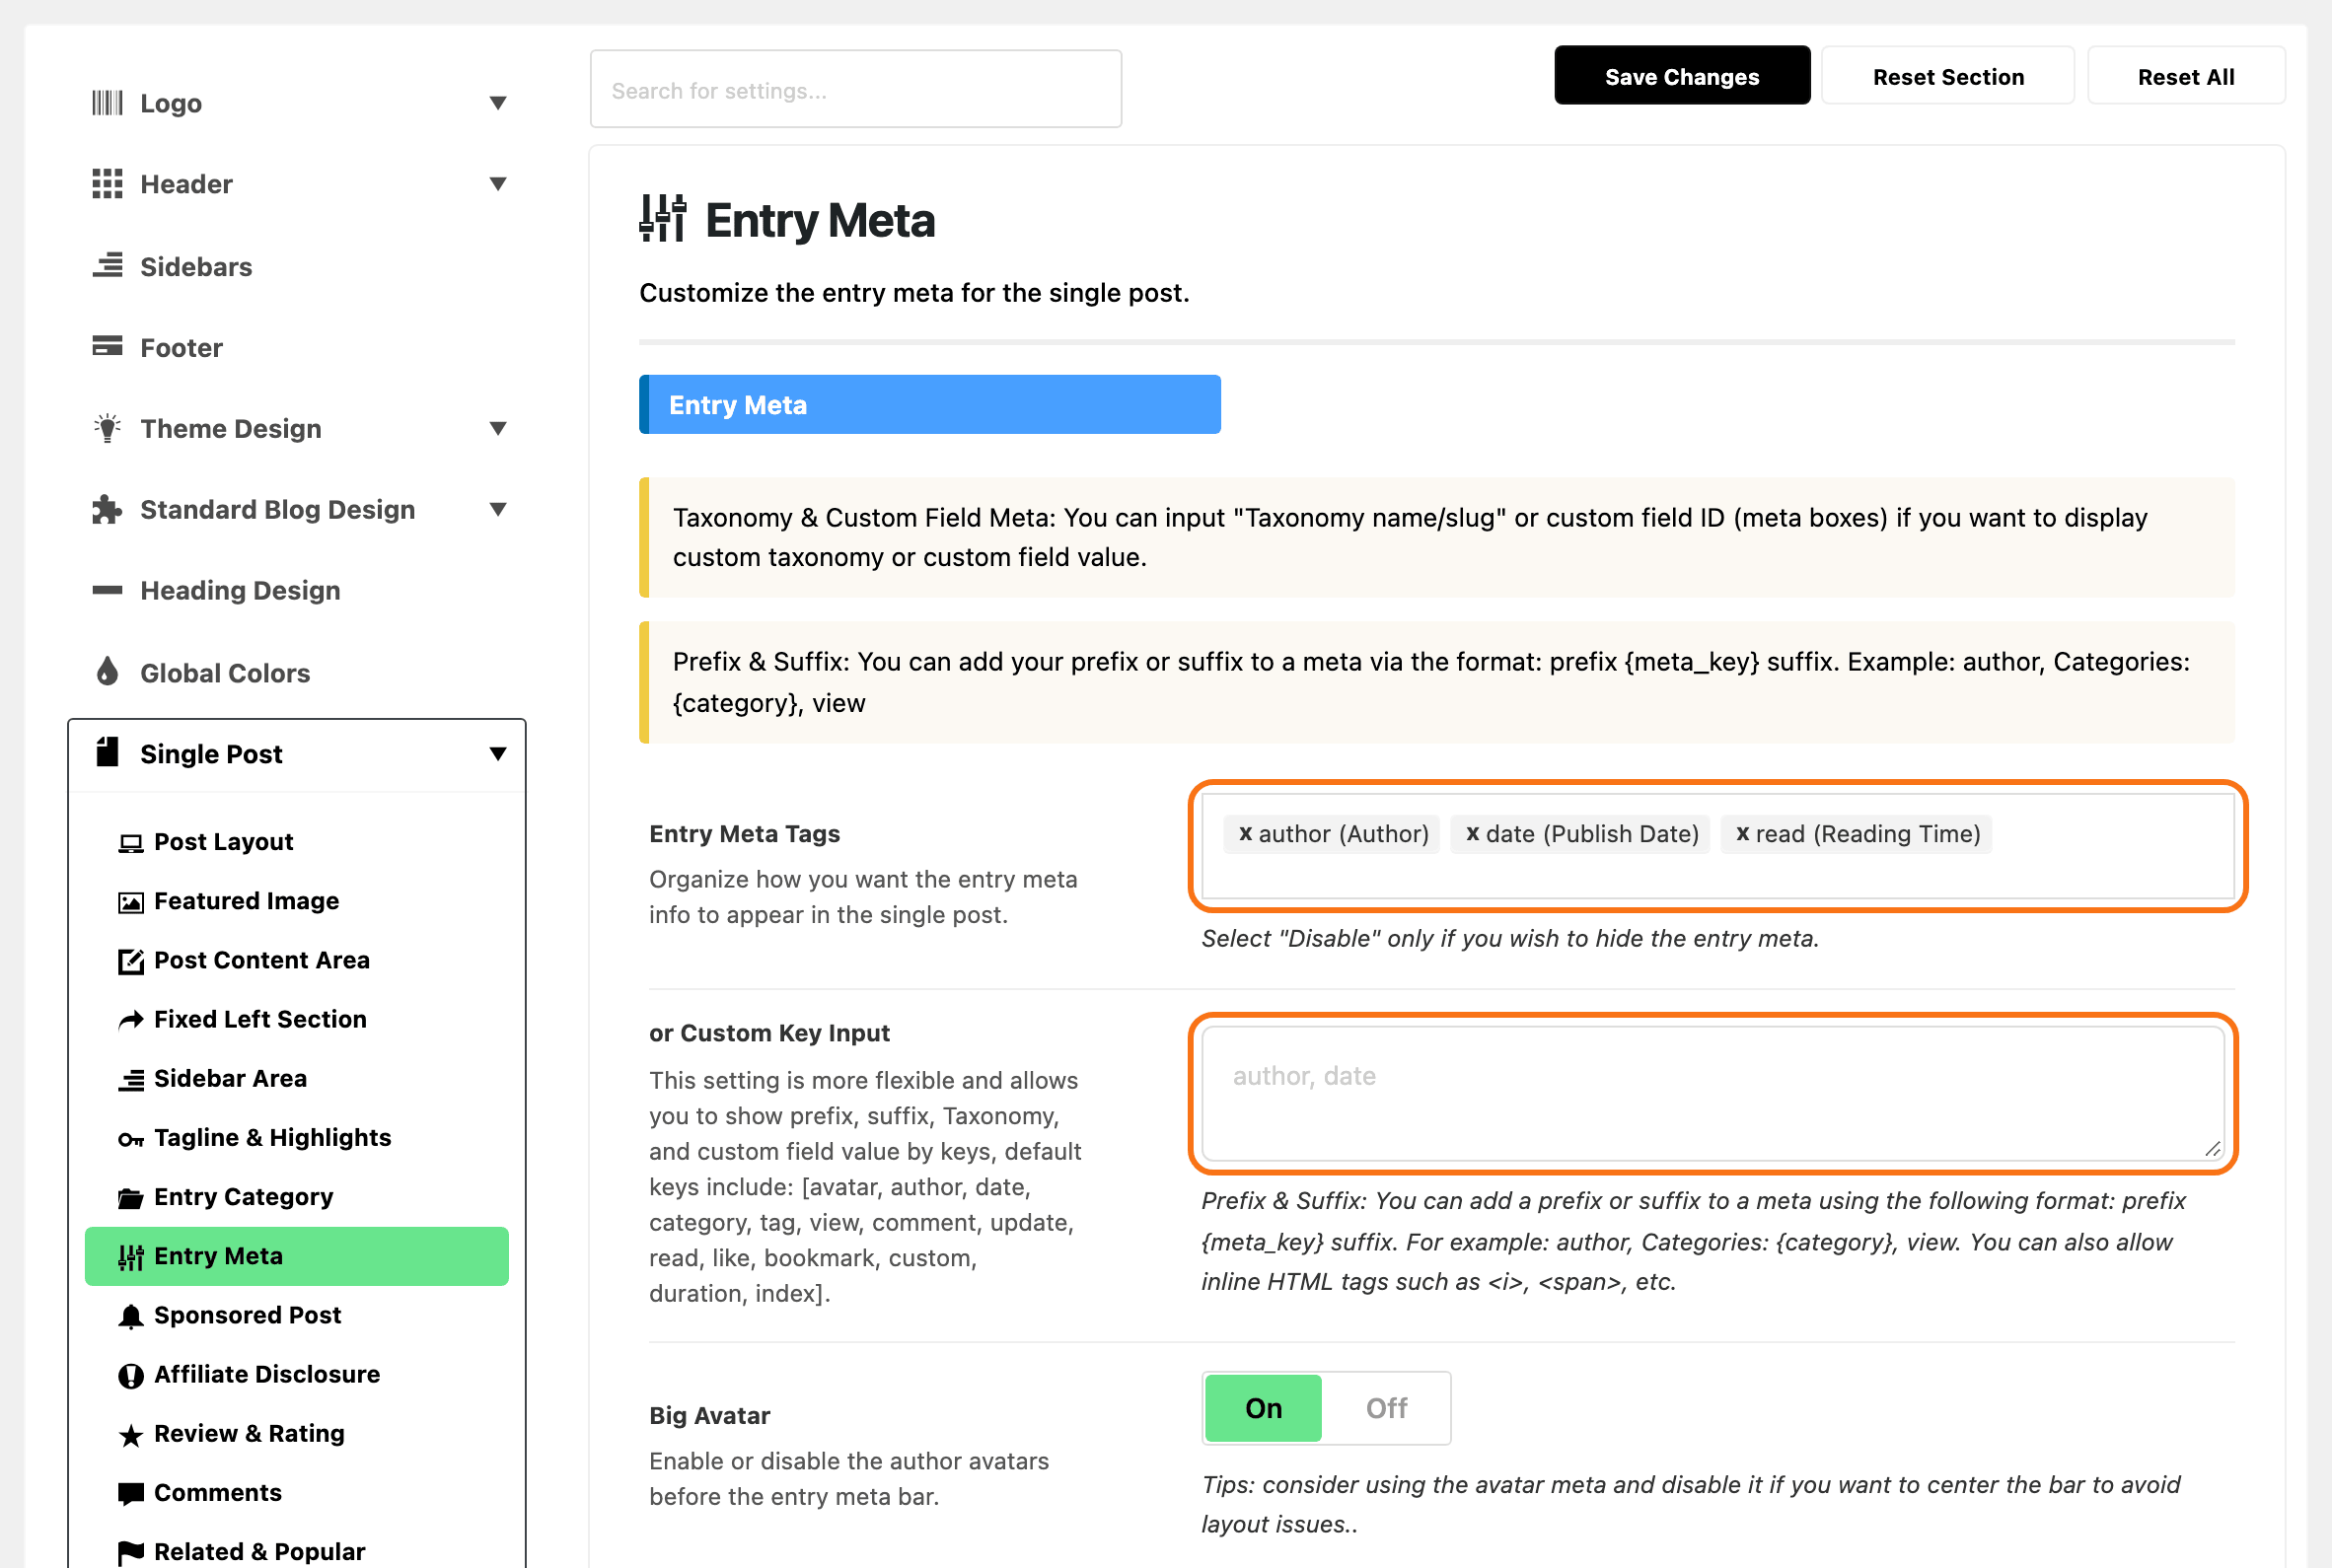
Task: Click the Single Post document icon
Action: [x=107, y=752]
